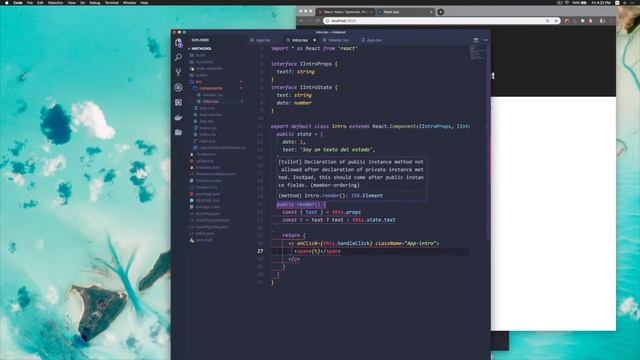Click the editor vertical scrollbar
Screen dimensions: 640x360
488,142
